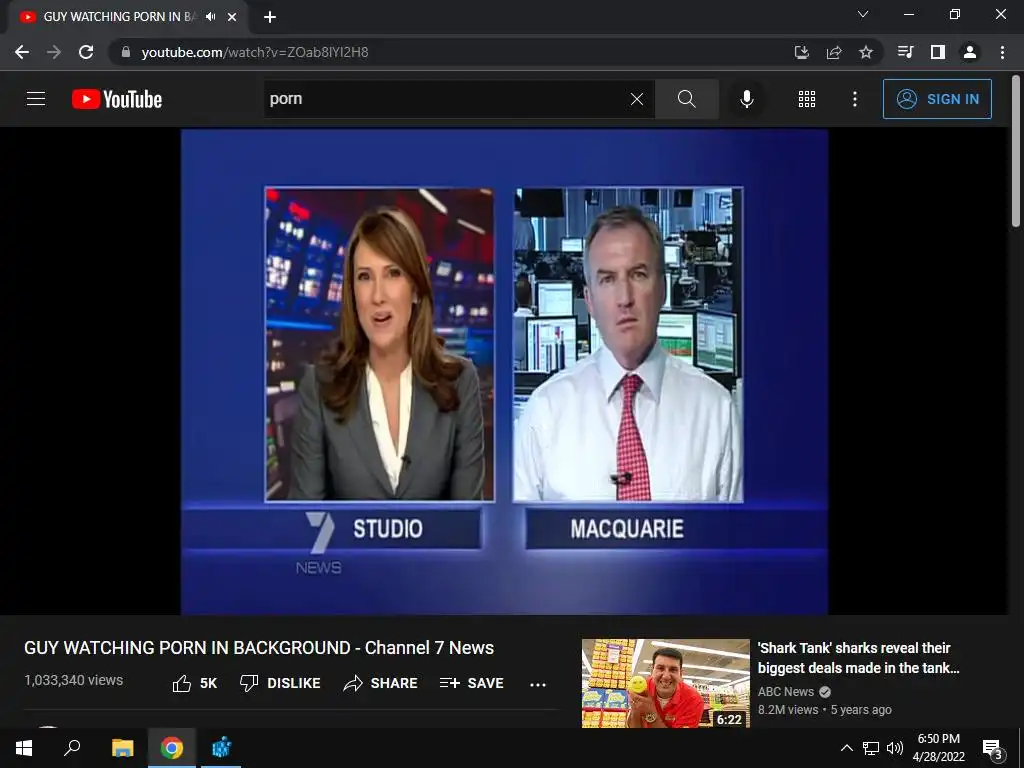
Task: Open the YouTube hamburger guide menu
Action: tap(36, 99)
